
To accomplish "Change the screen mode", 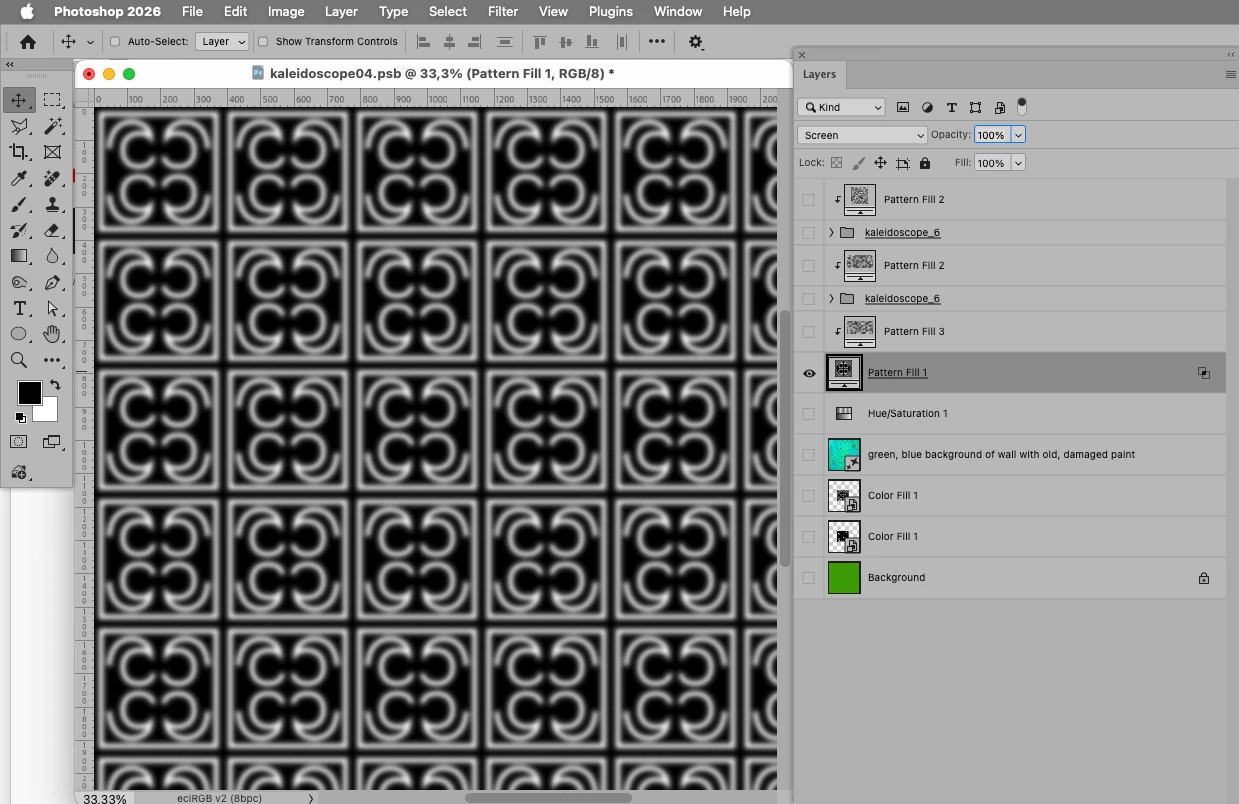I will click(52, 441).
